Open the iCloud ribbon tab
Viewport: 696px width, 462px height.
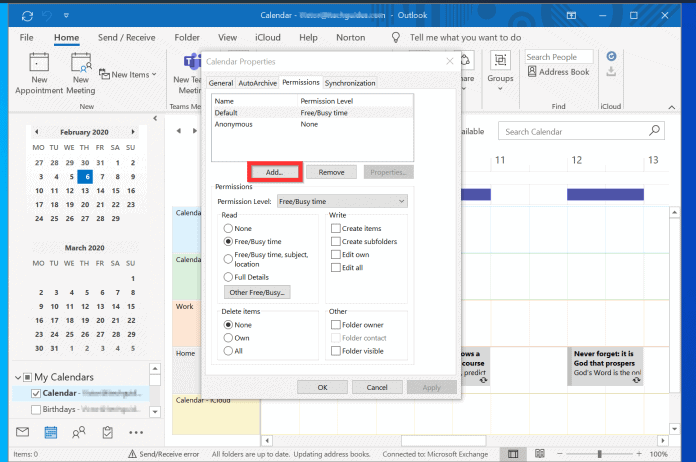(x=268, y=38)
